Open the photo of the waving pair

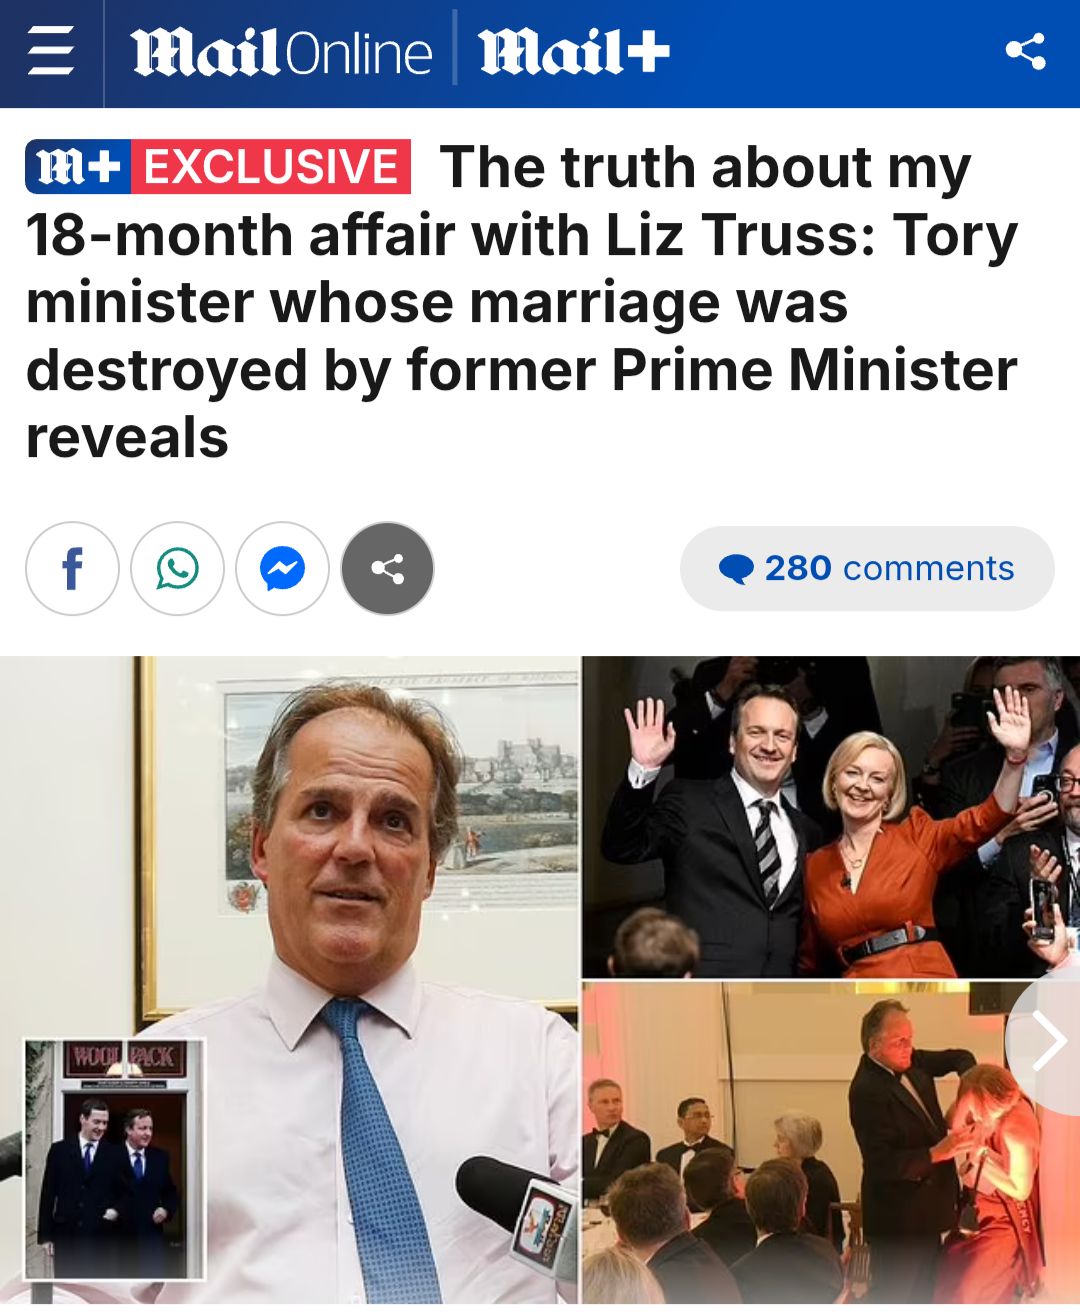831,816
